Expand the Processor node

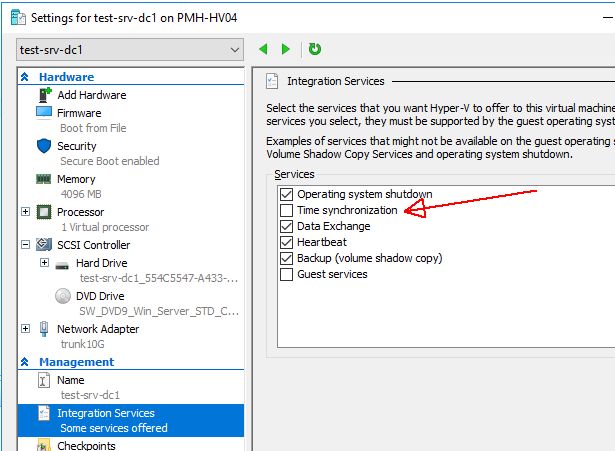pyautogui.click(x=25, y=212)
